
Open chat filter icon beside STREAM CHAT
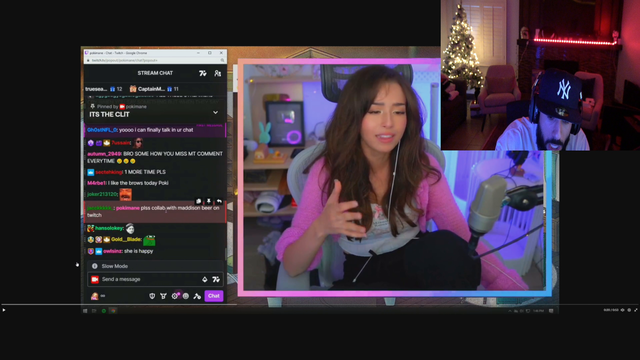coord(203,73)
